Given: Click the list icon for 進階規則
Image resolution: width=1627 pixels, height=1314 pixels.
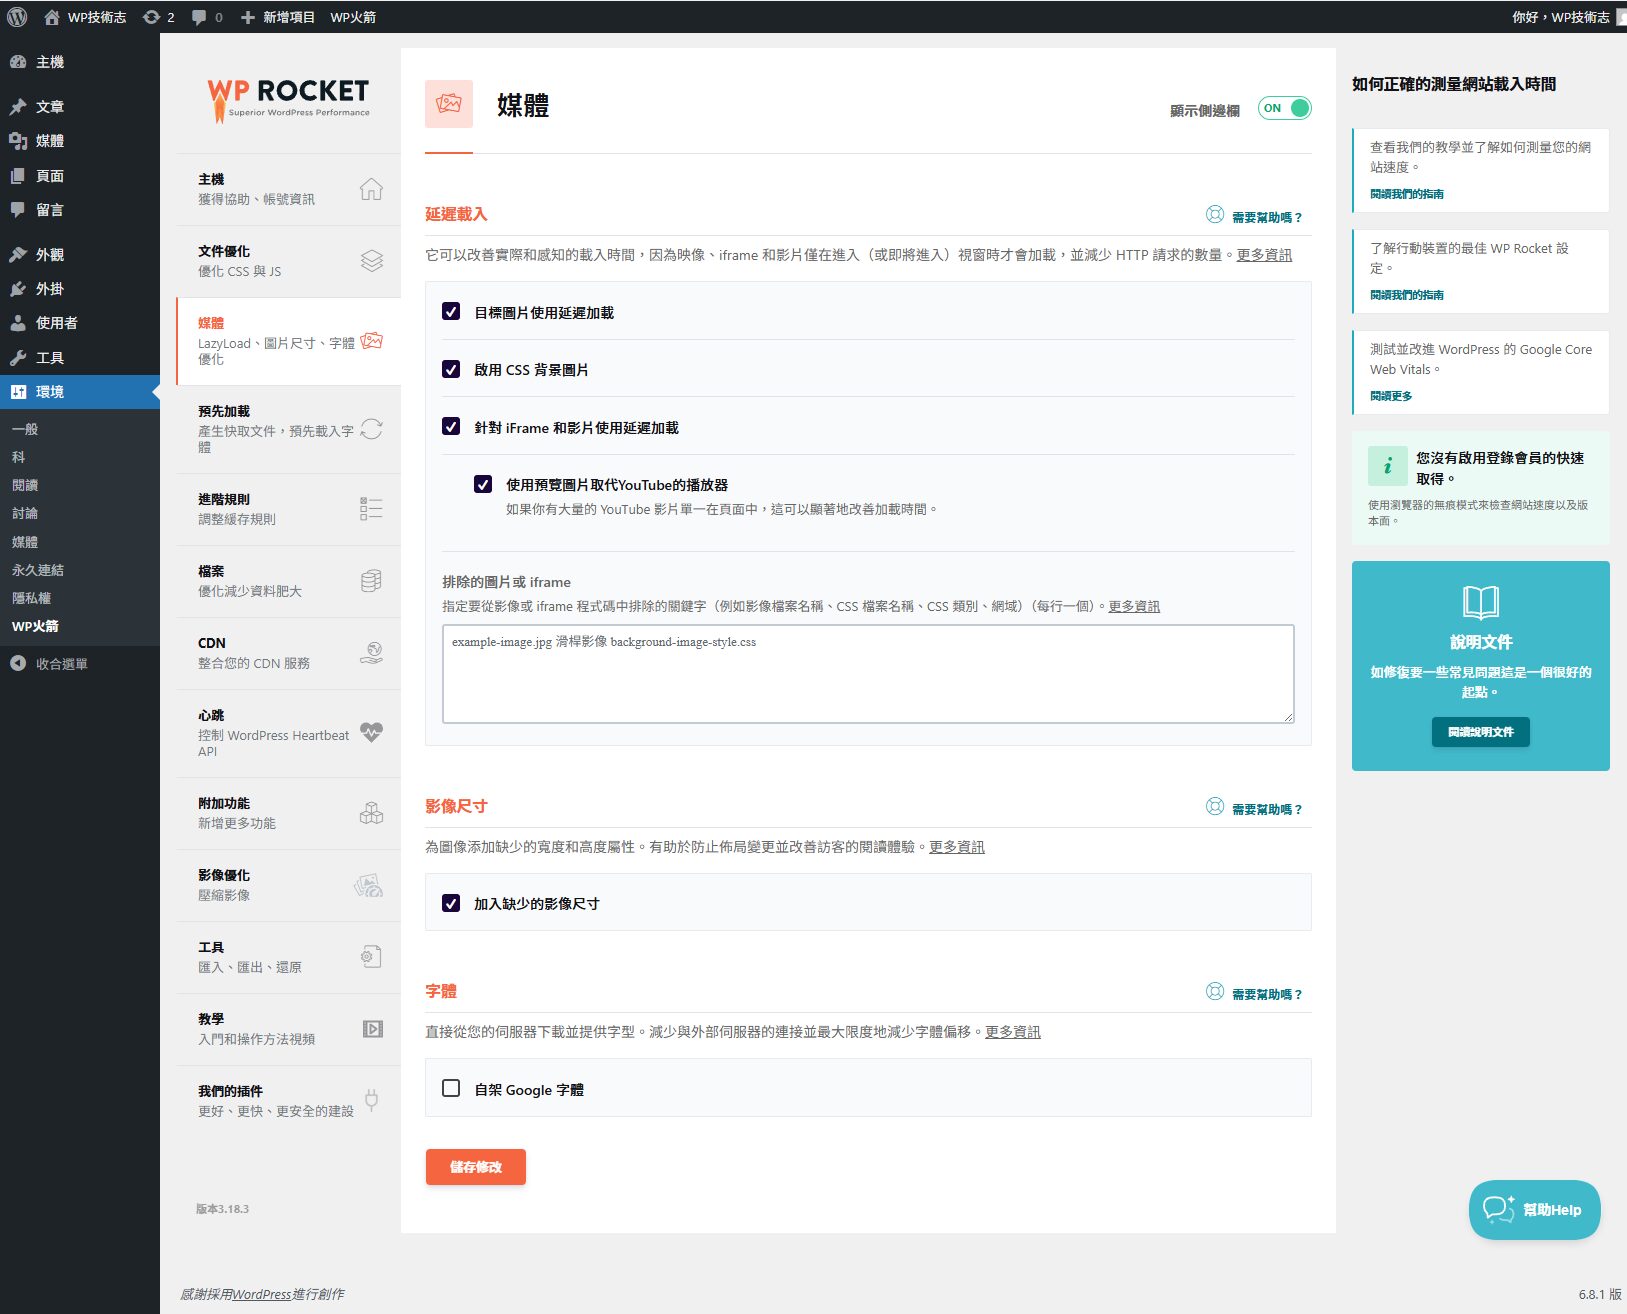Looking at the screenshot, I should click(x=371, y=509).
